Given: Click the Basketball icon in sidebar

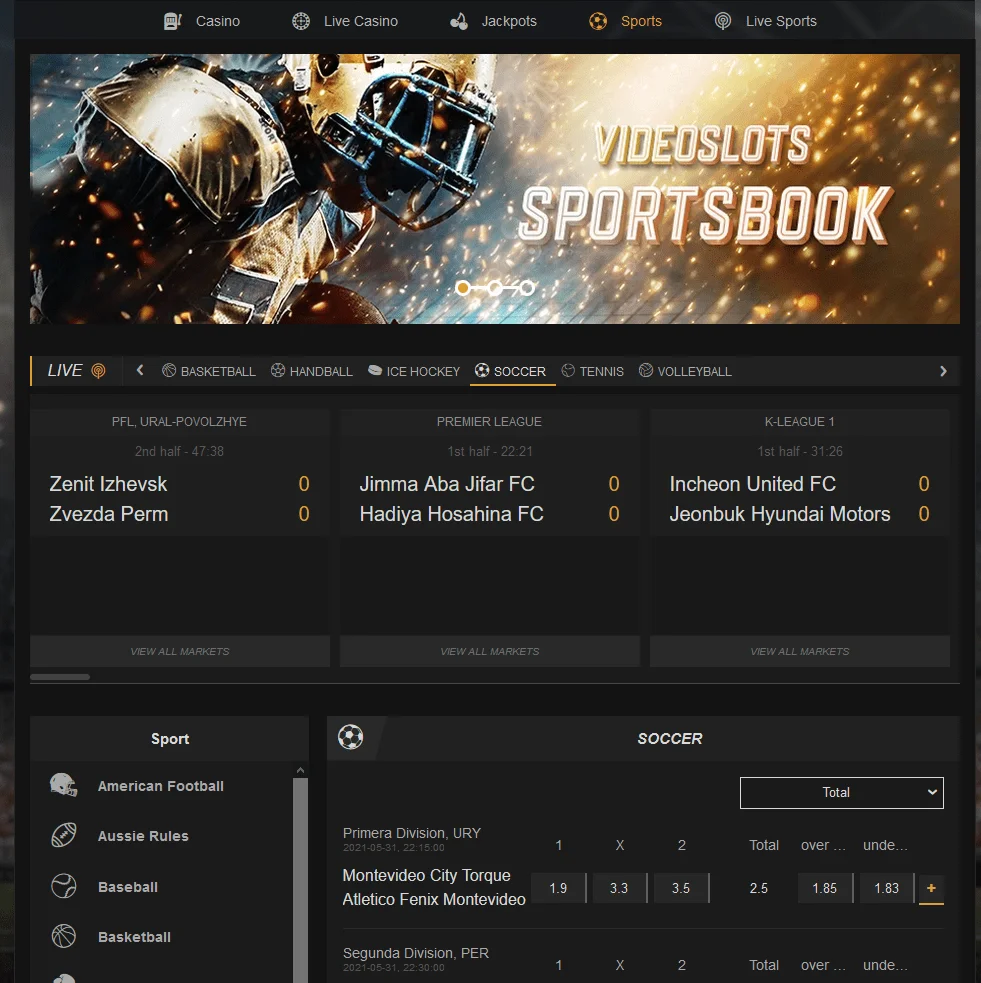Looking at the screenshot, I should coord(63,936).
